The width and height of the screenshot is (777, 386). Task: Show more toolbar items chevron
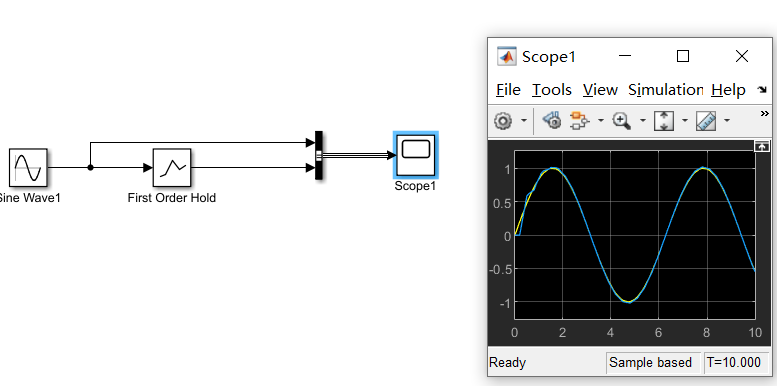(765, 113)
